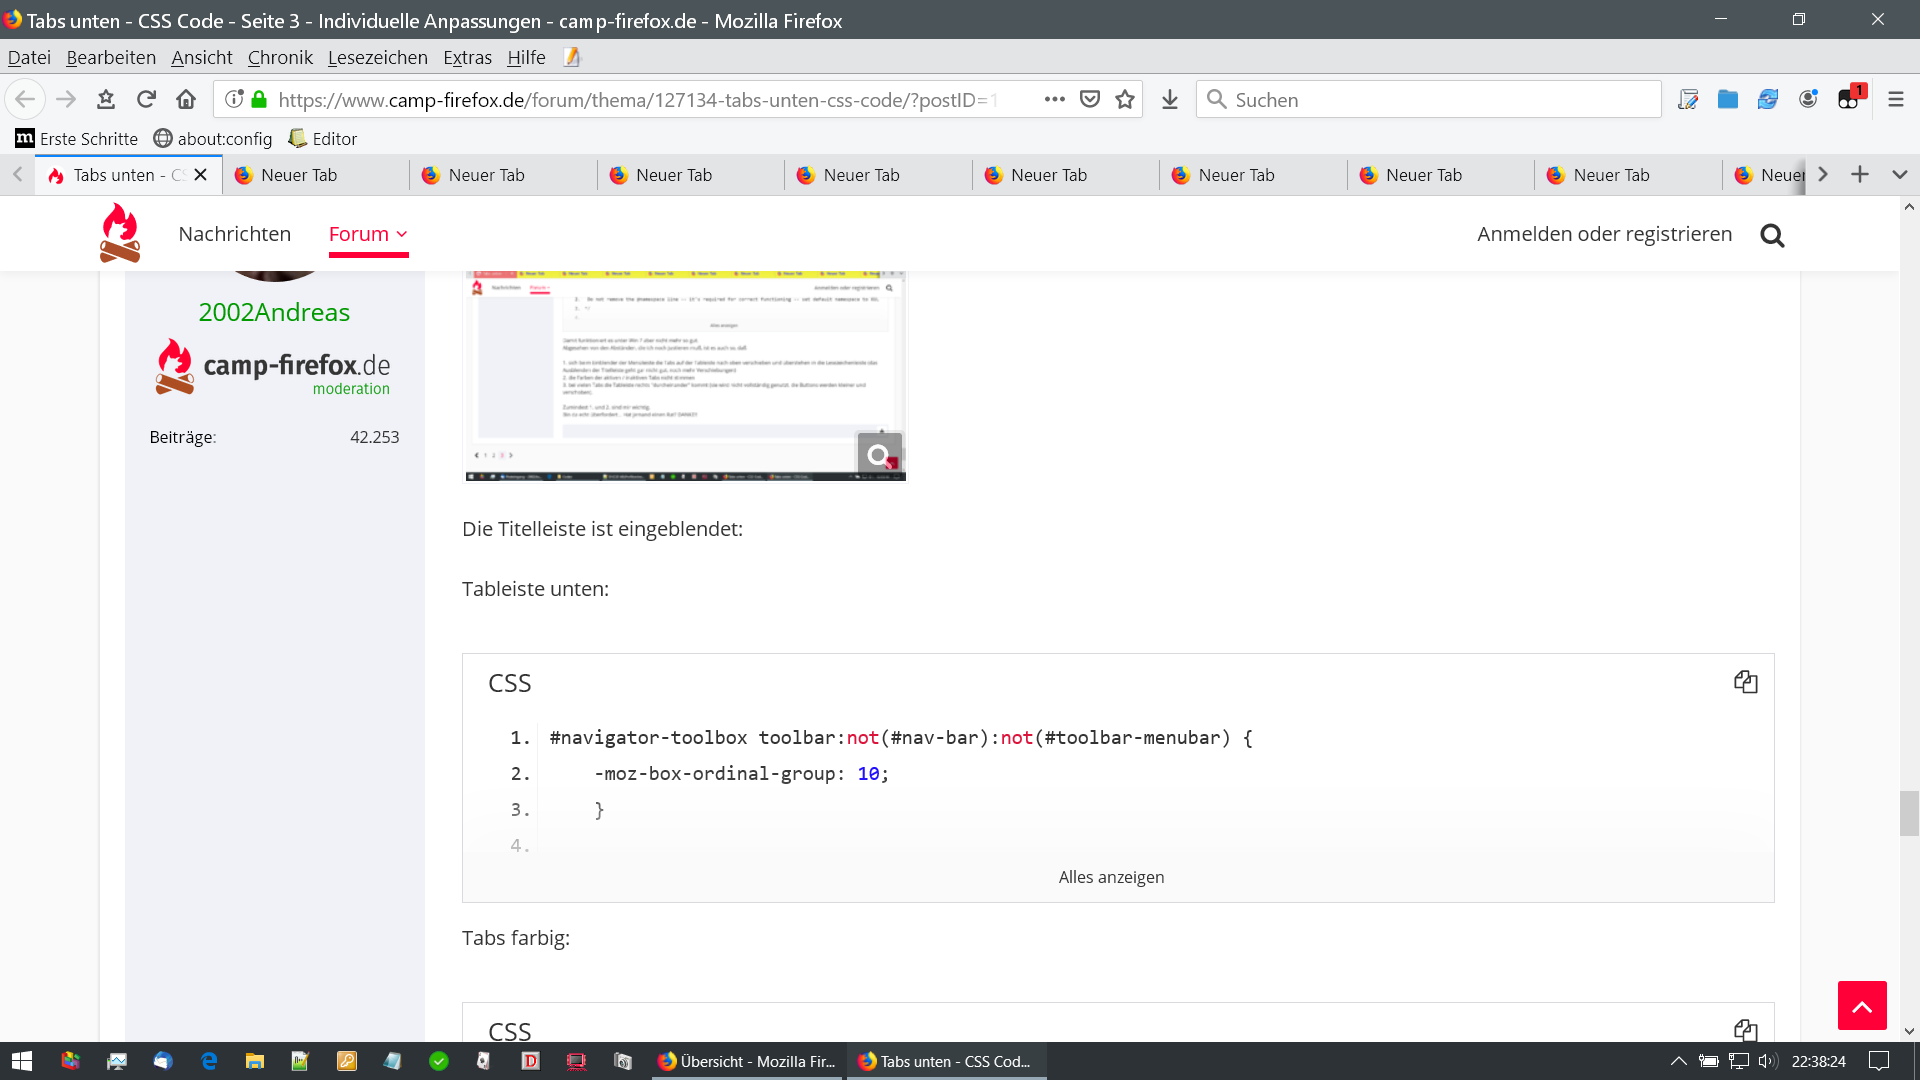This screenshot has height=1080, width=1920.
Task: Go to the browser home page
Action: click(x=186, y=99)
